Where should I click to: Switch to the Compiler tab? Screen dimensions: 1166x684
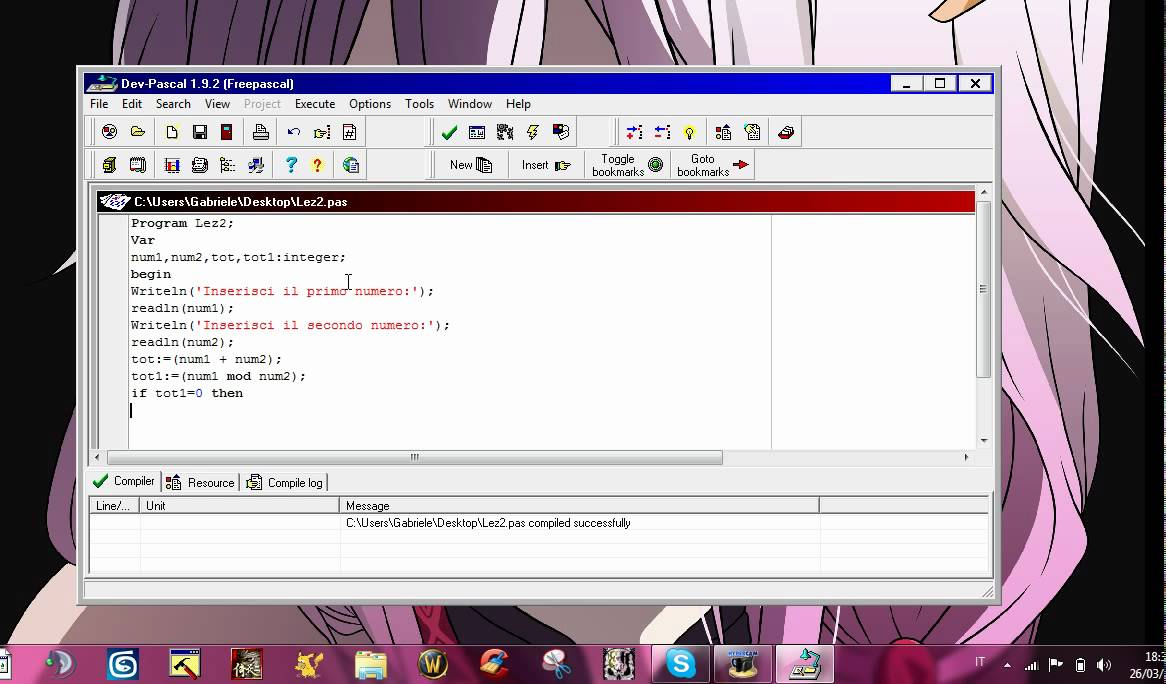(x=124, y=481)
